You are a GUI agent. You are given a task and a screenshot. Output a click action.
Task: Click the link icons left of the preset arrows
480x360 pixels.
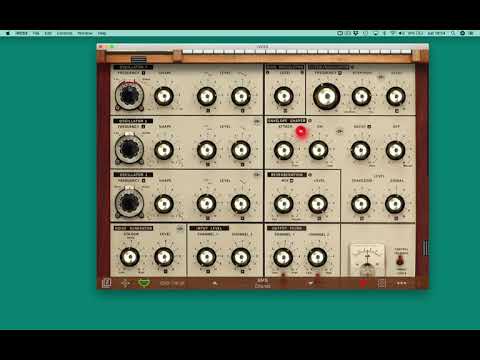point(172,283)
